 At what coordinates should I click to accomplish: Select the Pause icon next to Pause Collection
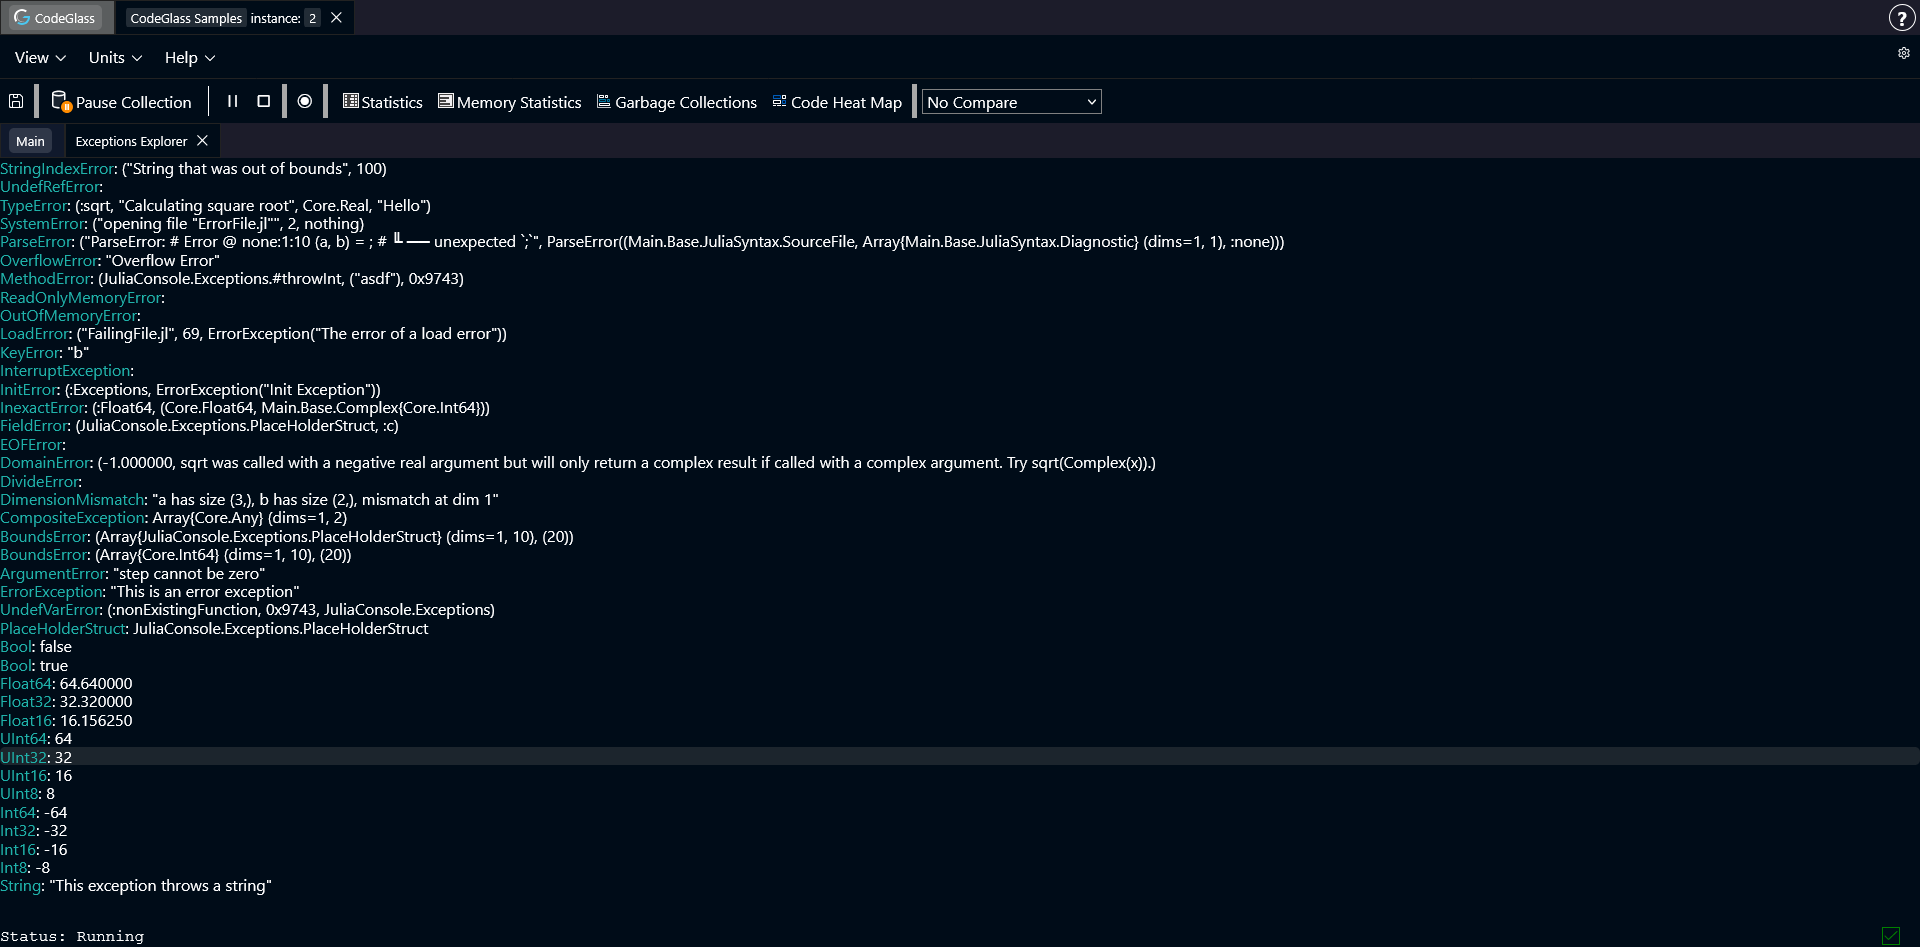[232, 101]
